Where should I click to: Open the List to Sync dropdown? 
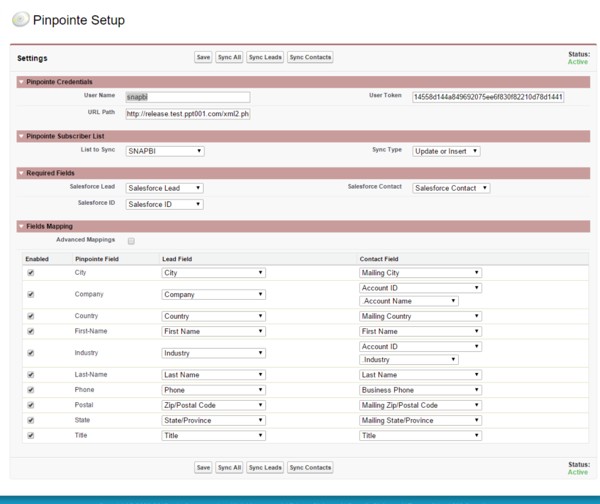(165, 151)
